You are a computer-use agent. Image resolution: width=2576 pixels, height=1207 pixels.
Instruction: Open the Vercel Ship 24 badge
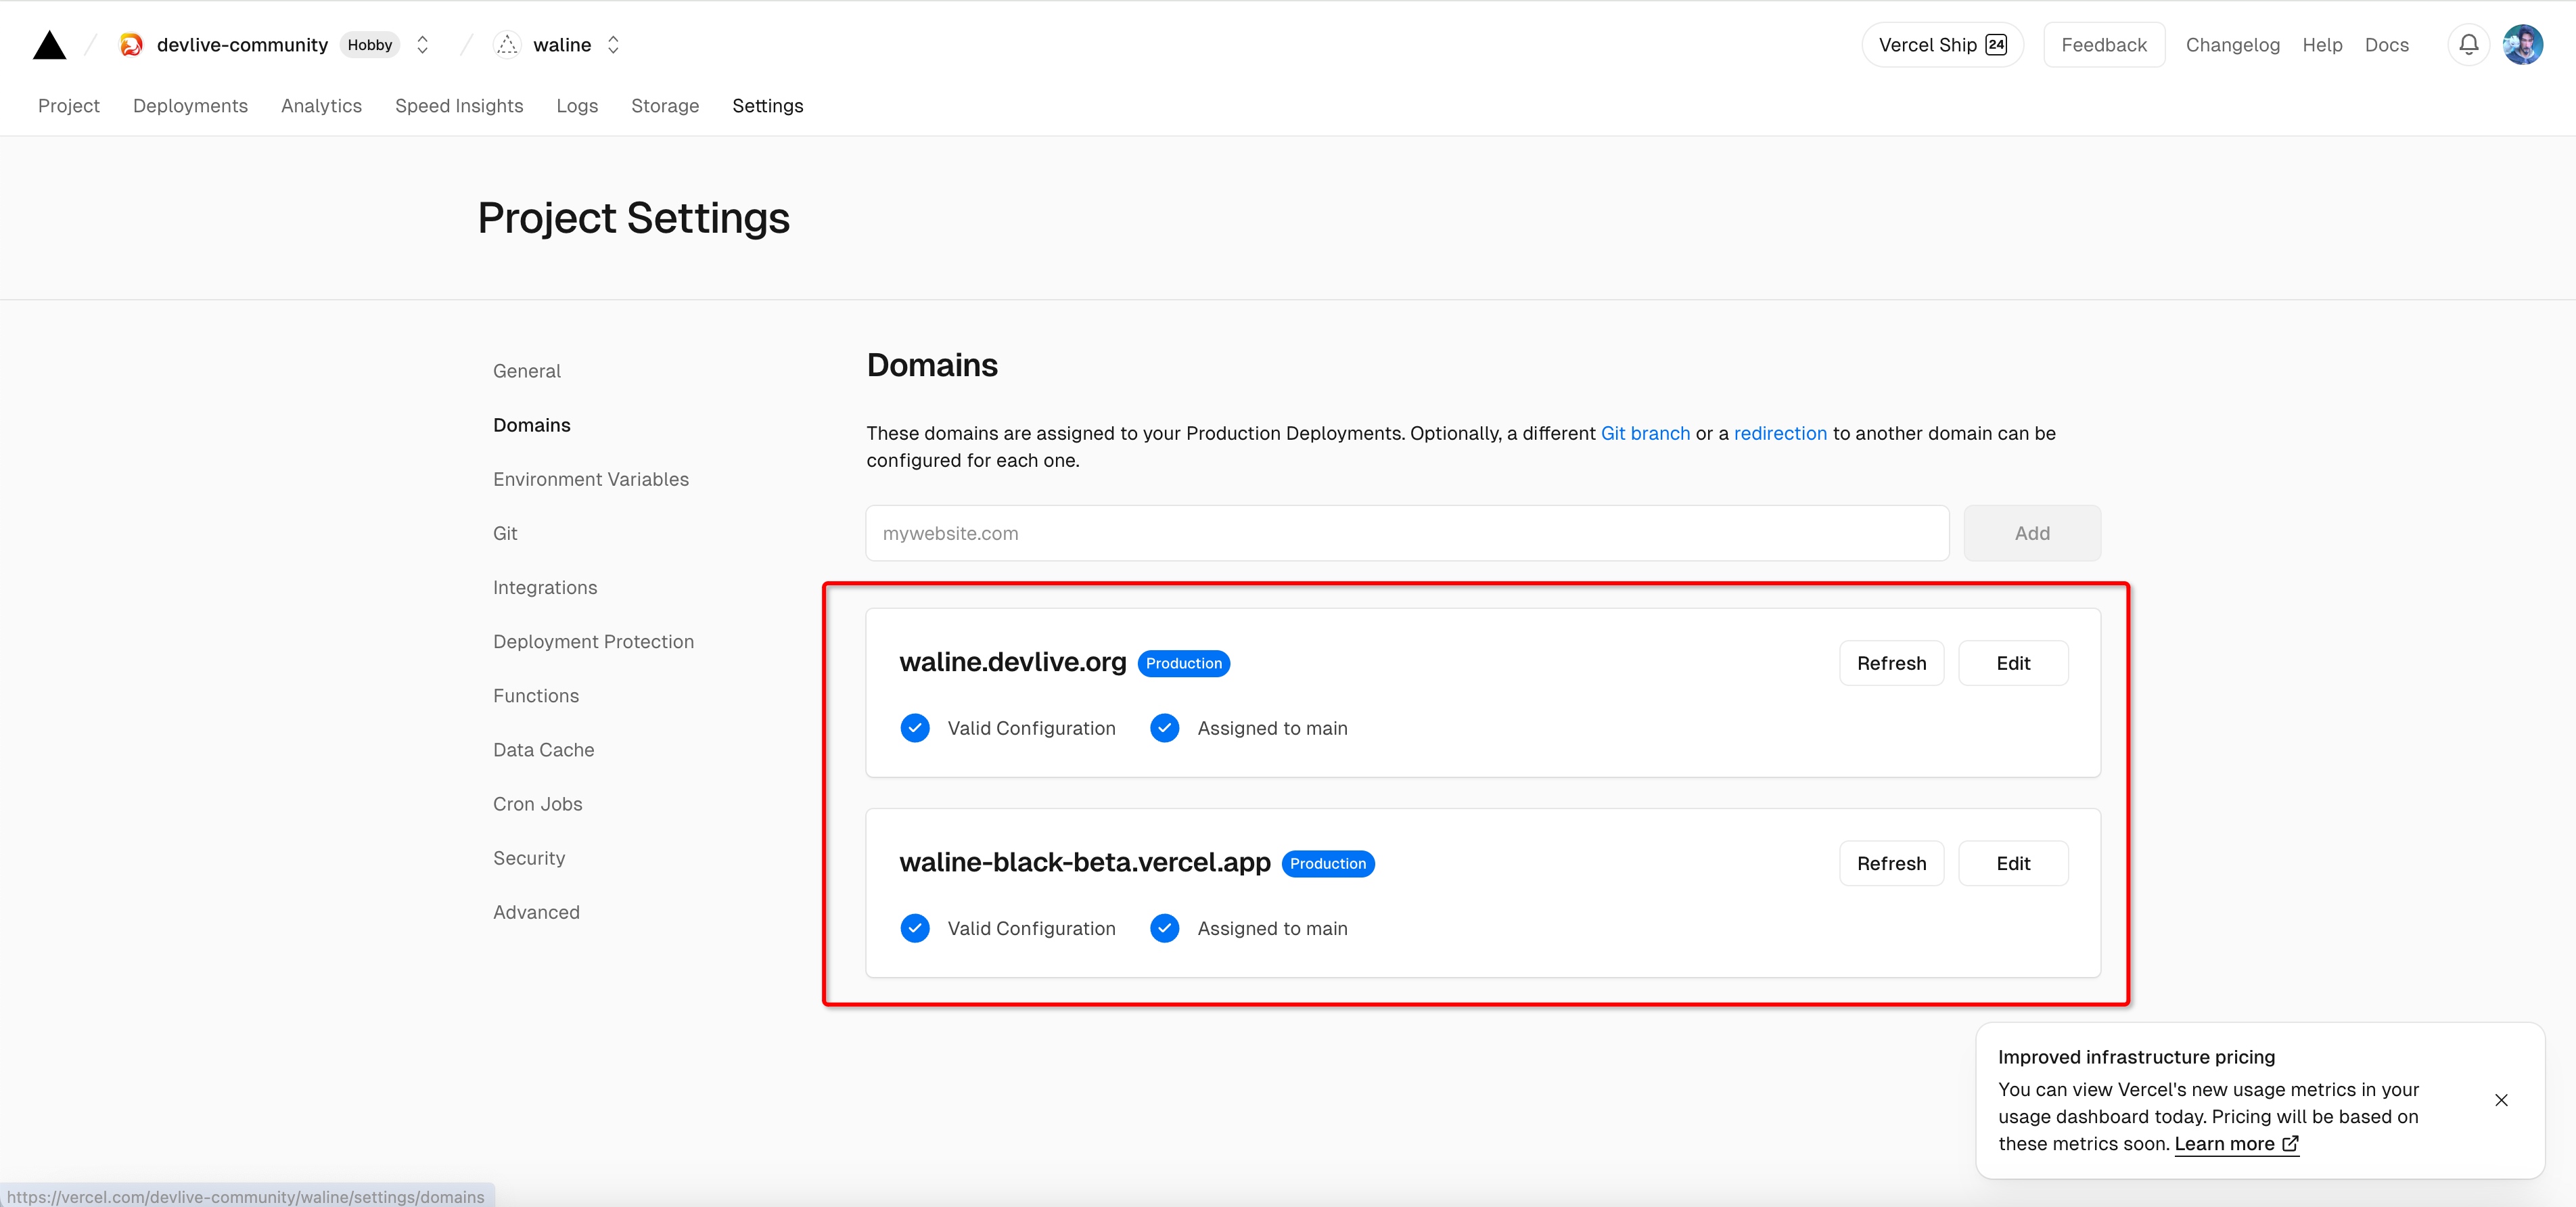(x=1942, y=45)
